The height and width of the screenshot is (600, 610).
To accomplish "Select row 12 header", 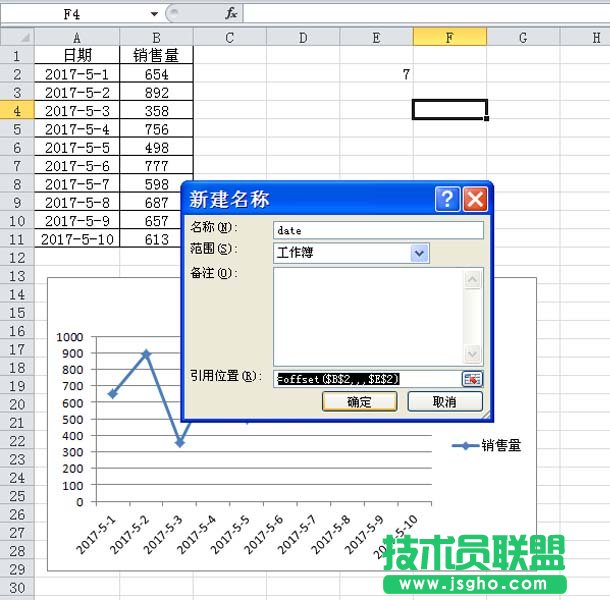I will click(17, 258).
